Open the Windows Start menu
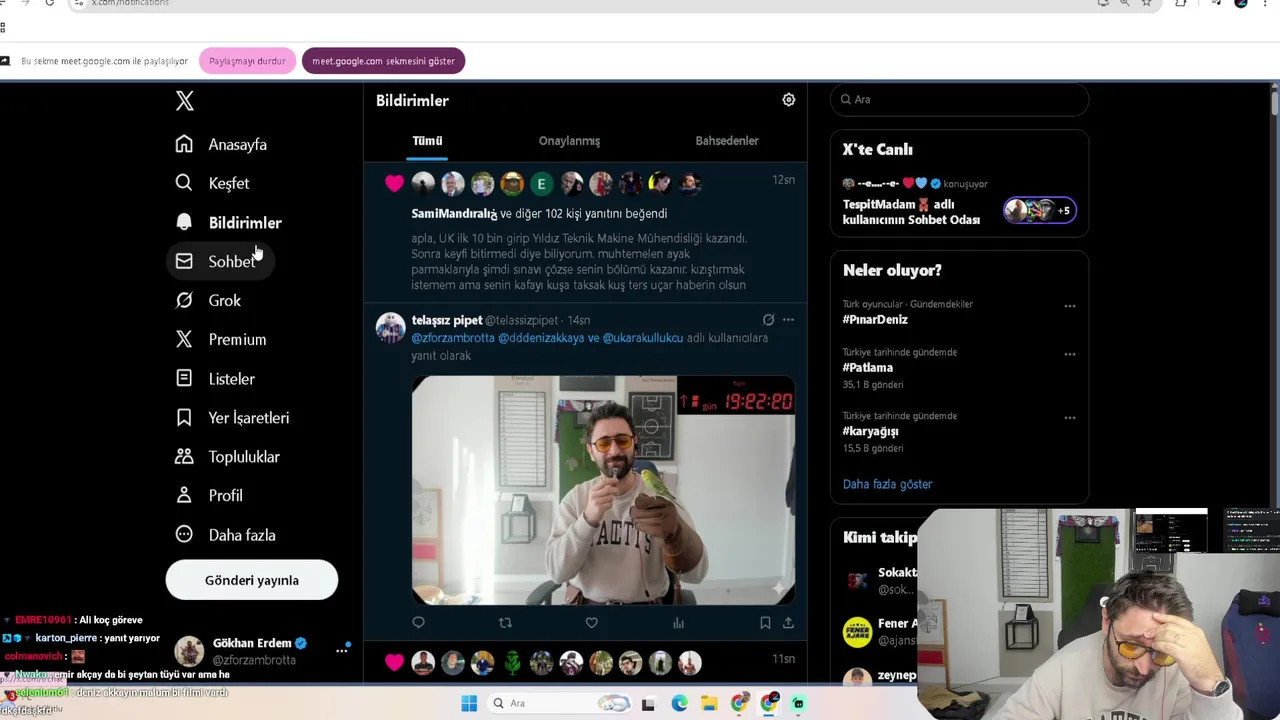 [469, 703]
